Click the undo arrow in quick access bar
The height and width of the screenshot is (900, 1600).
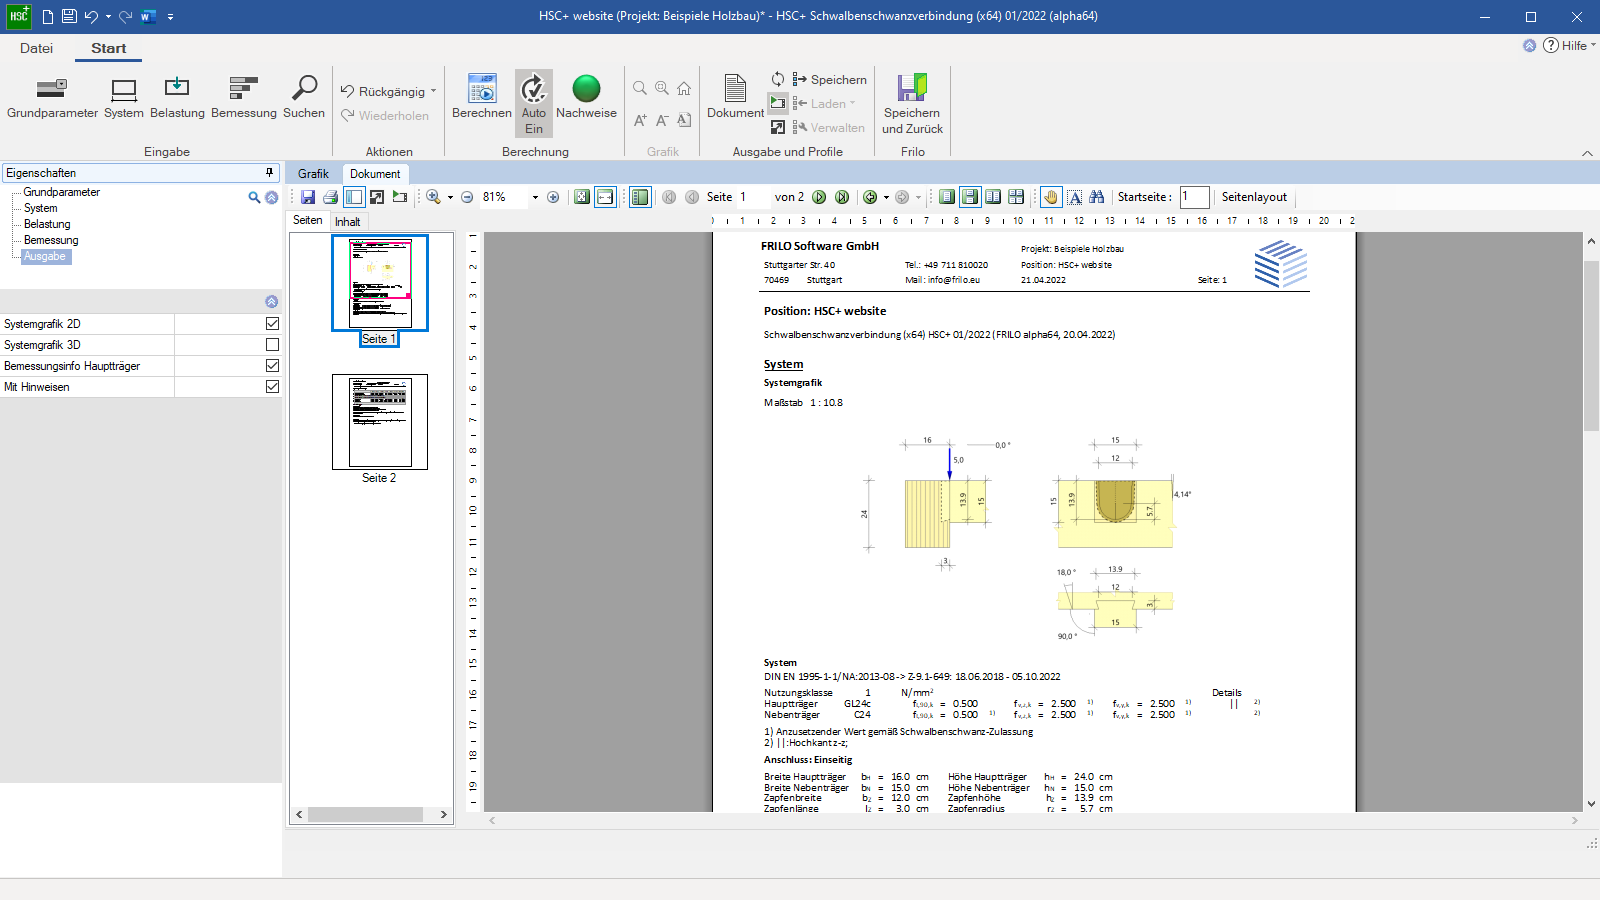coord(91,16)
